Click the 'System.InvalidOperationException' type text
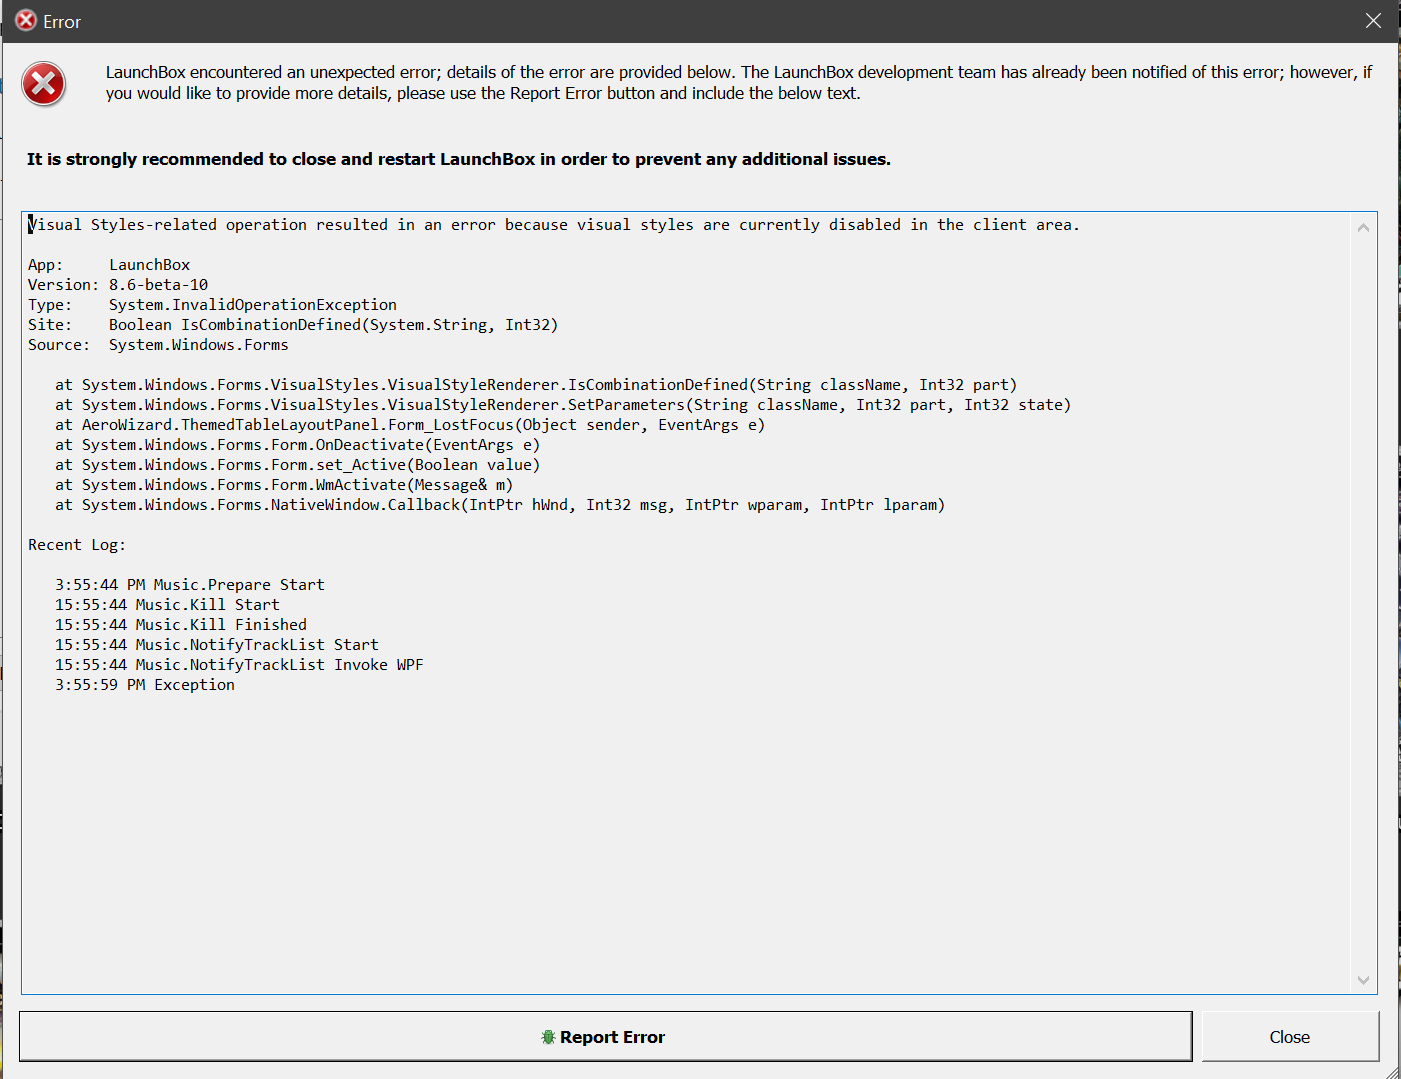The image size is (1401, 1079). 253,305
